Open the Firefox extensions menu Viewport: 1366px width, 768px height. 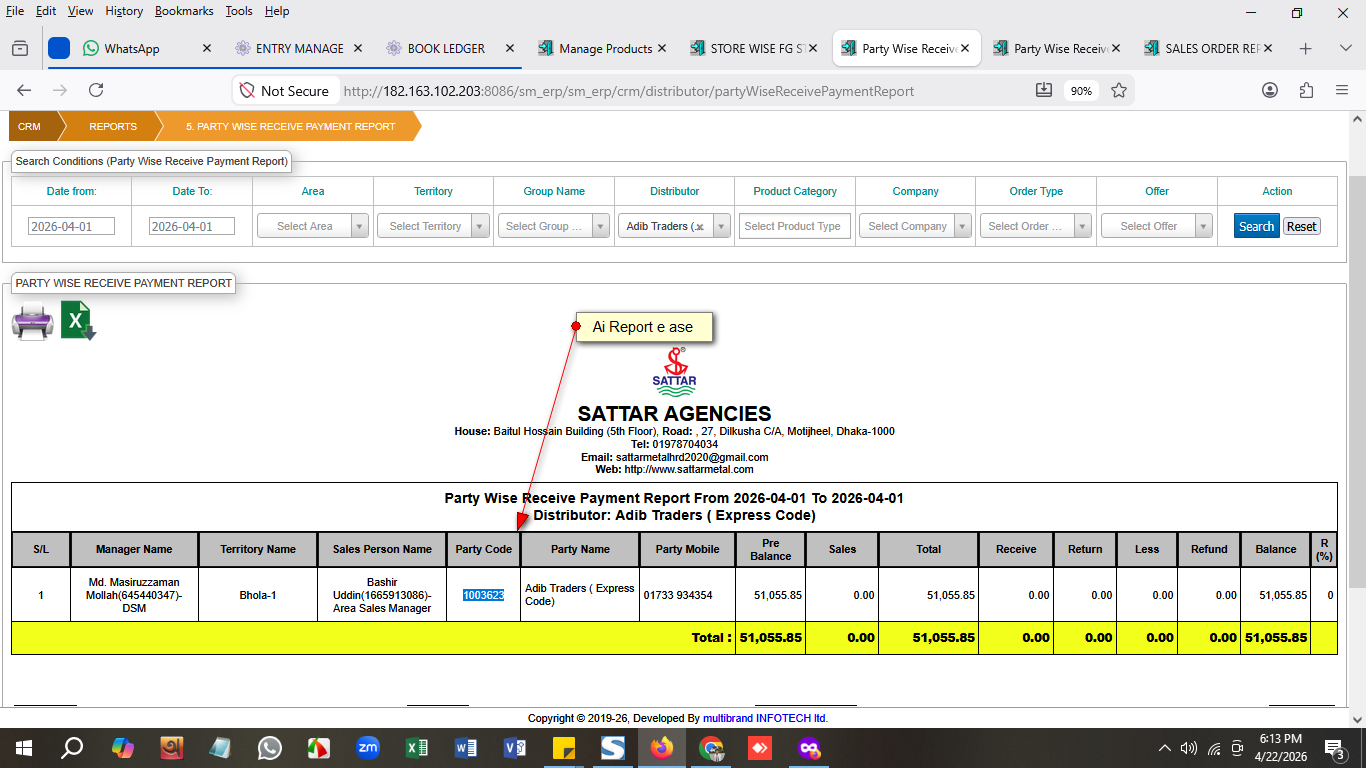point(1306,90)
